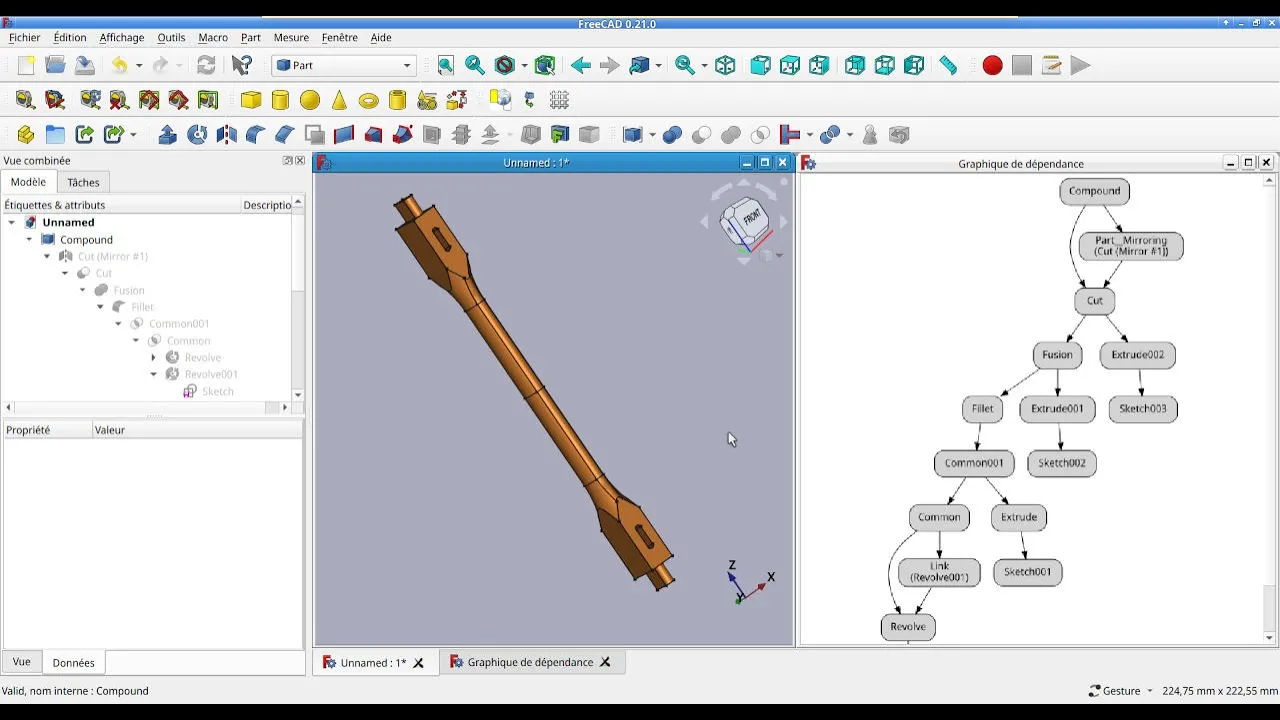The image size is (1280, 720).
Task: Open a file with folder icon
Action: (55, 65)
